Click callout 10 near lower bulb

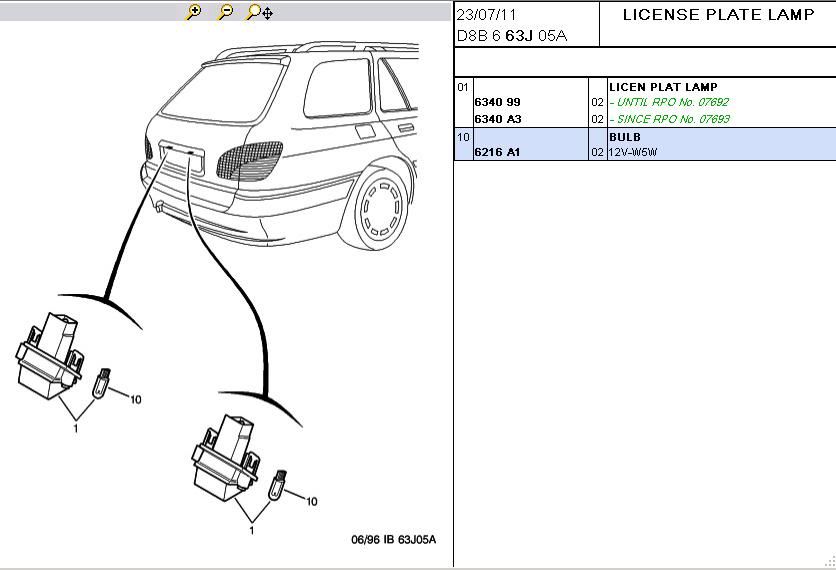[x=311, y=501]
